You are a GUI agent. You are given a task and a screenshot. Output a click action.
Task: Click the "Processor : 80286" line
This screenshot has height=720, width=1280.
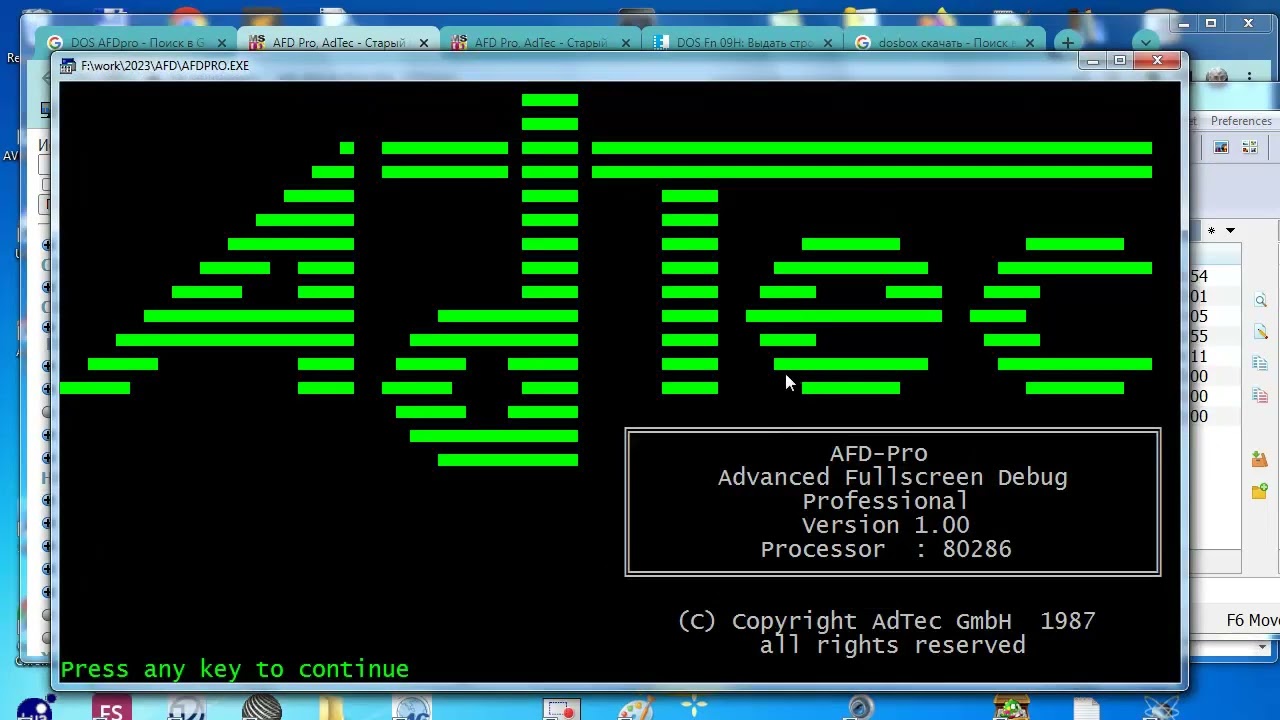point(886,549)
